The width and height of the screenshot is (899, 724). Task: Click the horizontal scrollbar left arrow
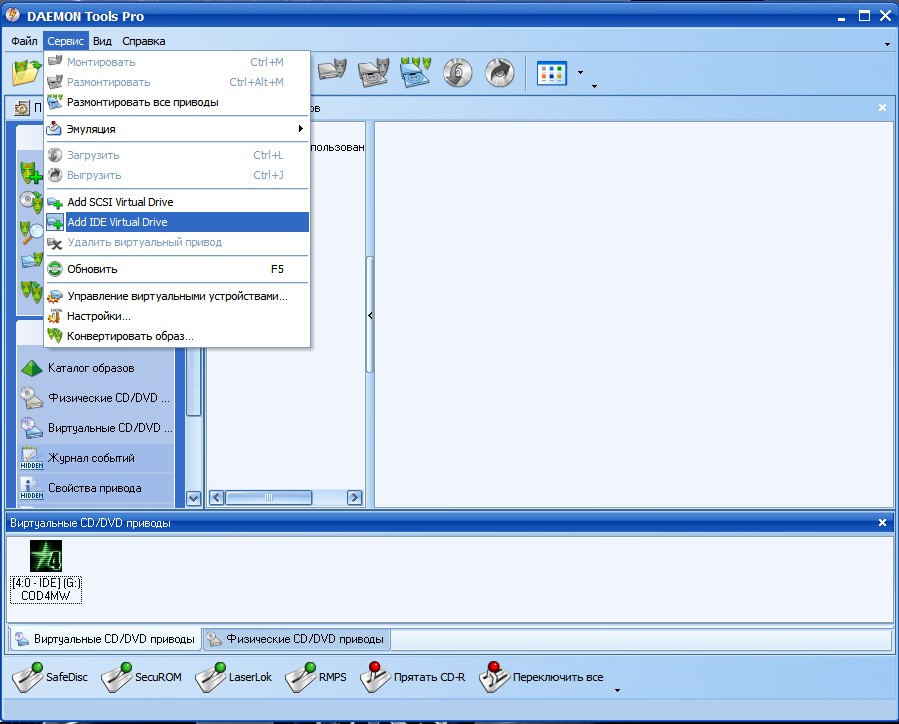click(x=216, y=498)
